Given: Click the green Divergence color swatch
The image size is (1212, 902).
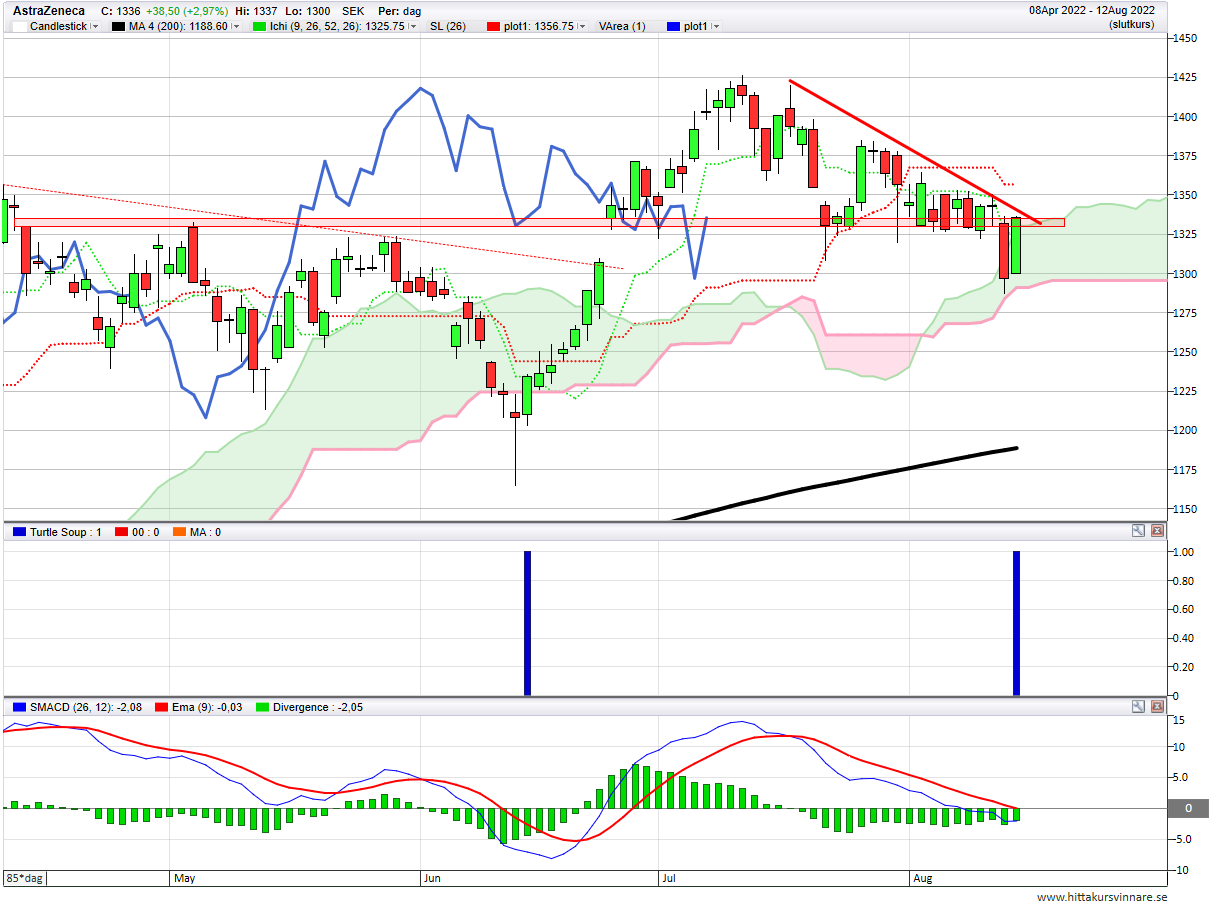Looking at the screenshot, I should pos(264,707).
